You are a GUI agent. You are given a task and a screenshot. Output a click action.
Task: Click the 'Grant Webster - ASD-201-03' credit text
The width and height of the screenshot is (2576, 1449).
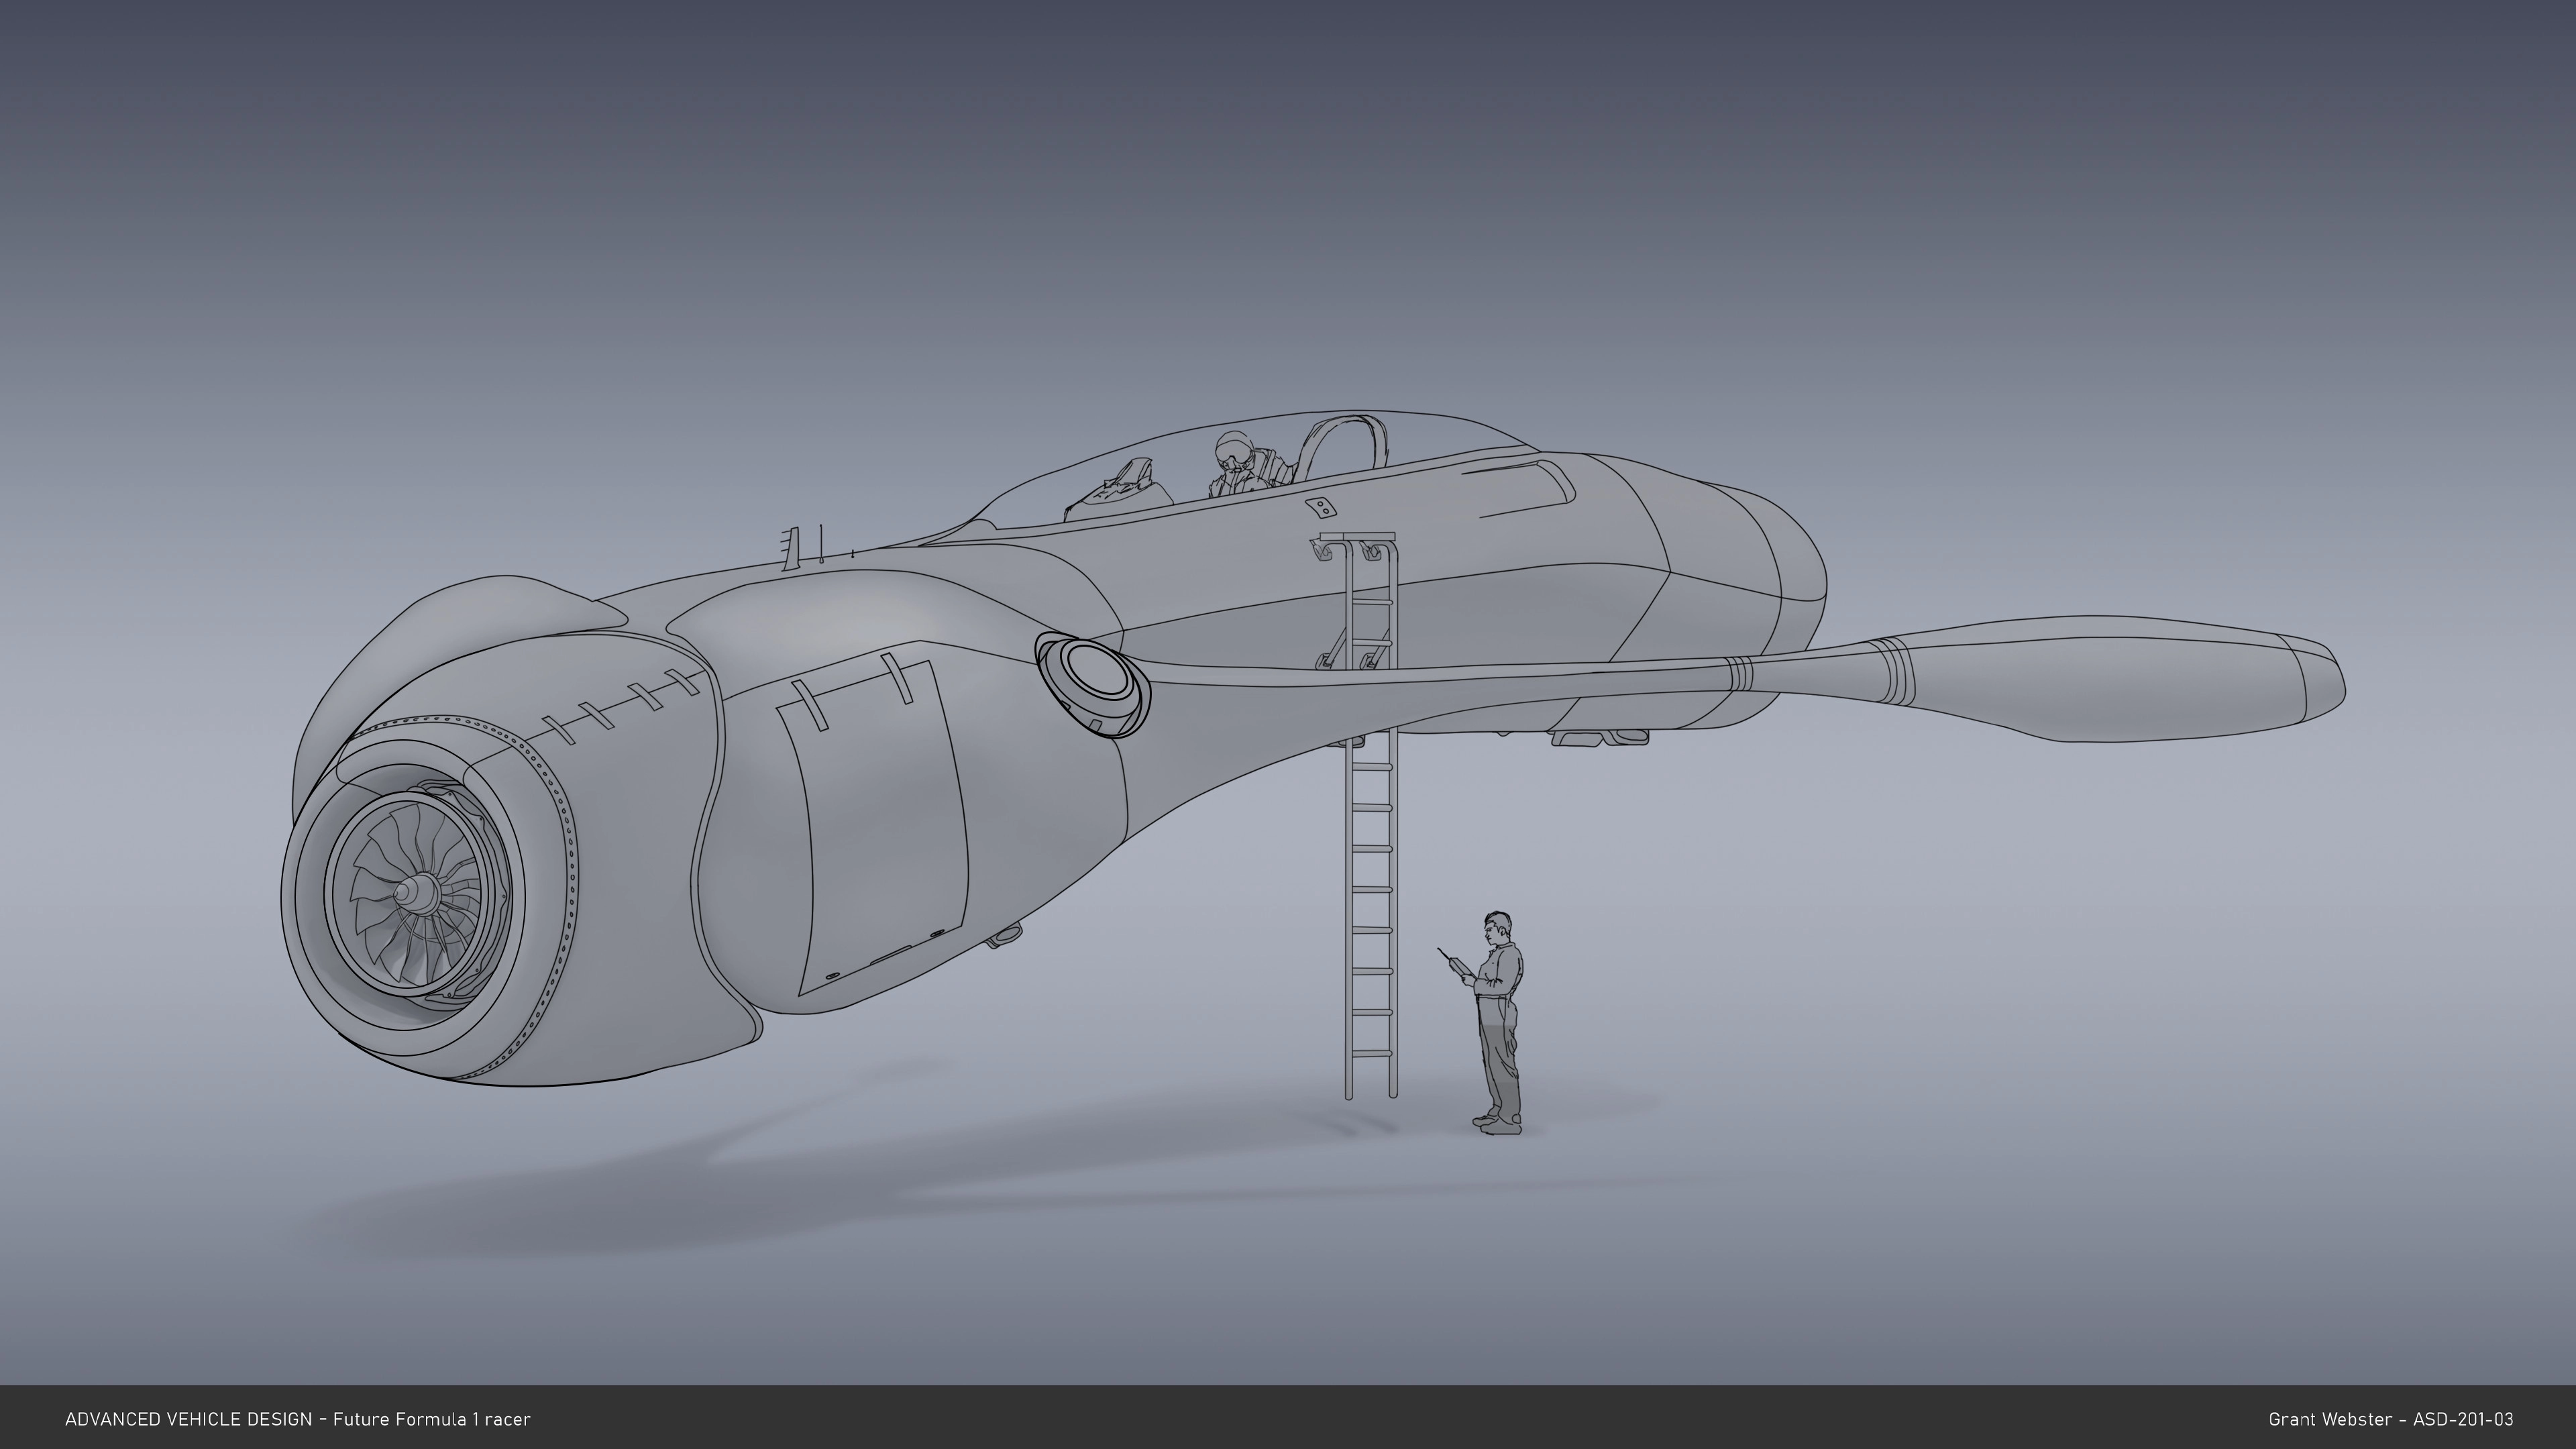(2390, 1419)
